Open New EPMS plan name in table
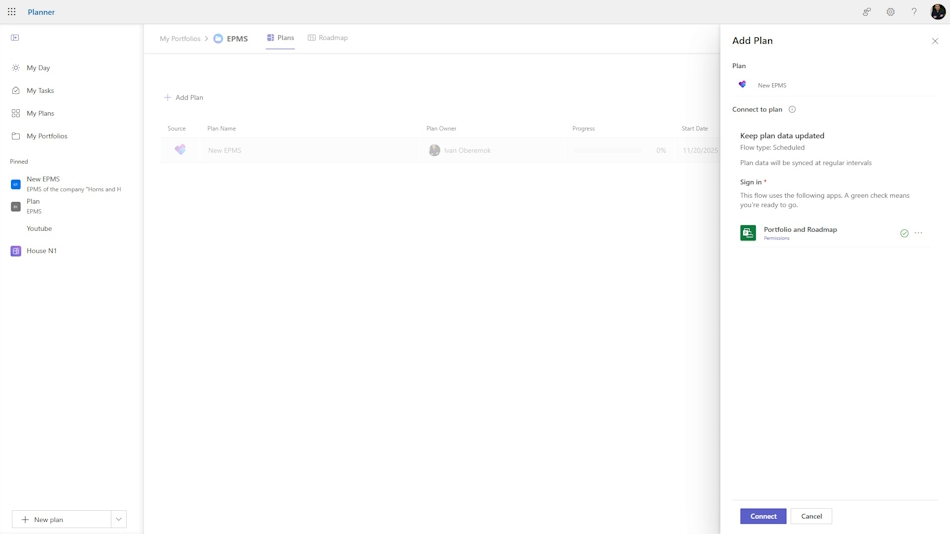The image size is (950, 534). coord(225,150)
